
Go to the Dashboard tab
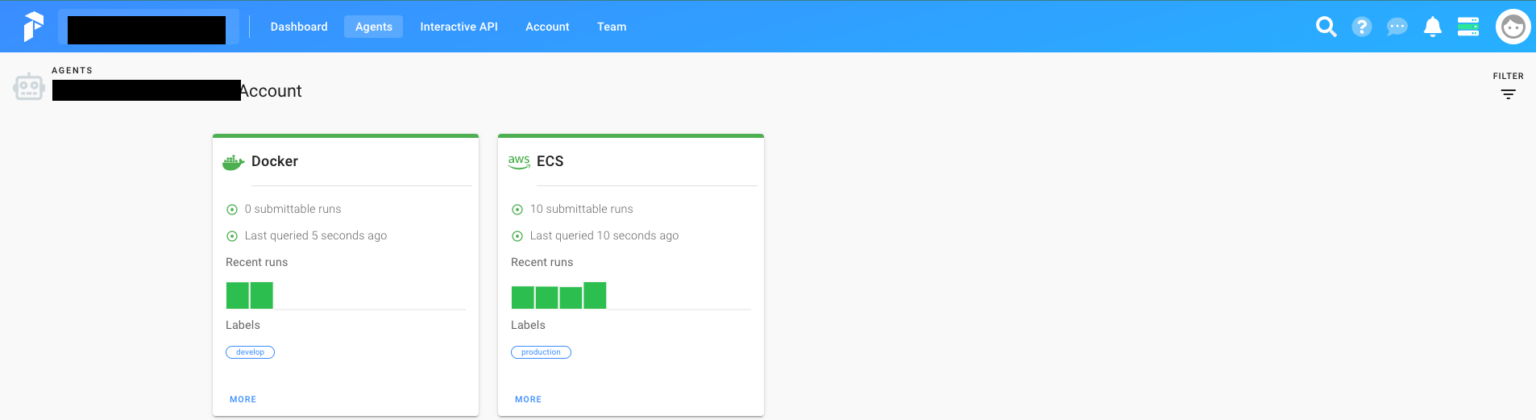299,27
